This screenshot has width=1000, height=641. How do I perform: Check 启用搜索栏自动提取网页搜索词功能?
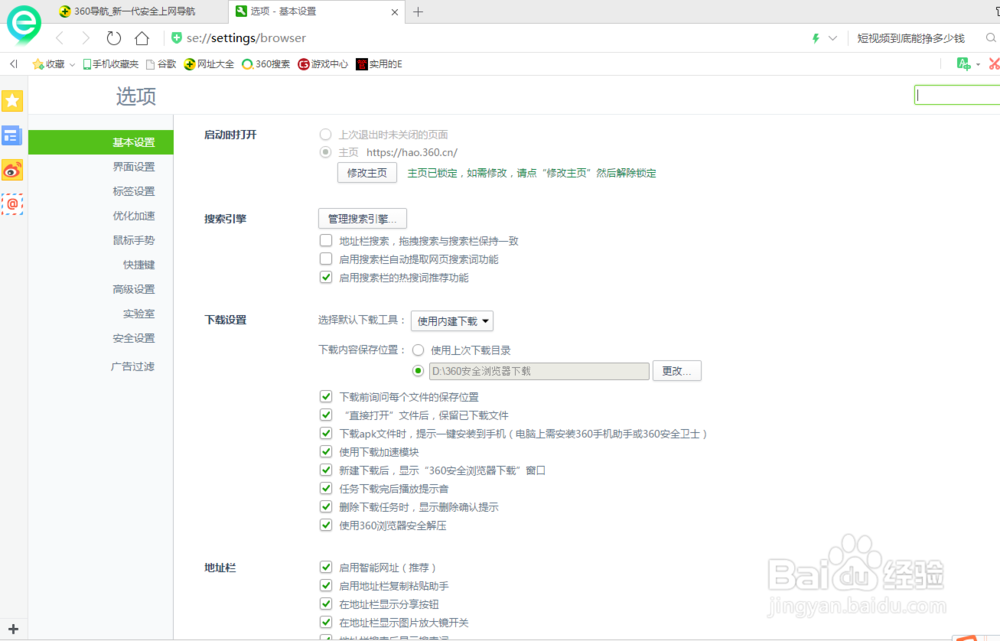point(326,259)
